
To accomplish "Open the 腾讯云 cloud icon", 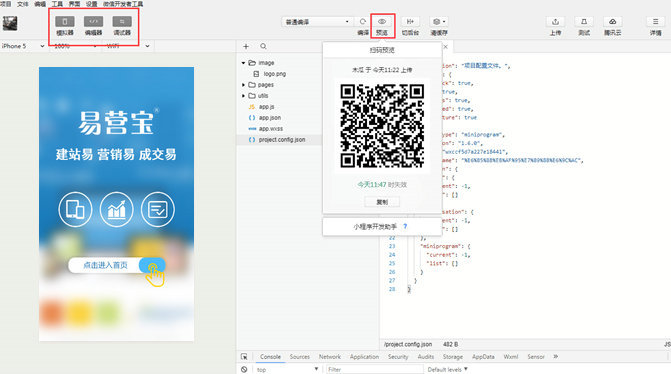I will [612, 22].
